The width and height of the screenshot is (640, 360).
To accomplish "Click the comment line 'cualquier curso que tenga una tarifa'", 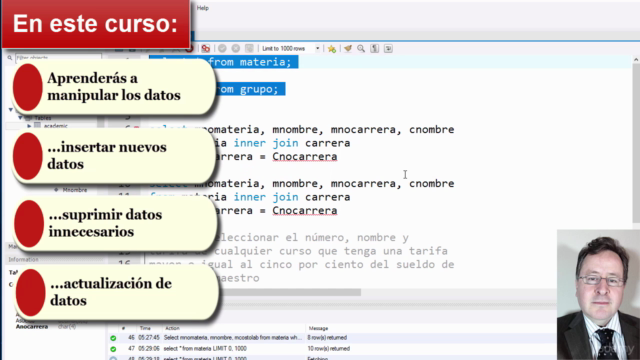I will [331, 251].
